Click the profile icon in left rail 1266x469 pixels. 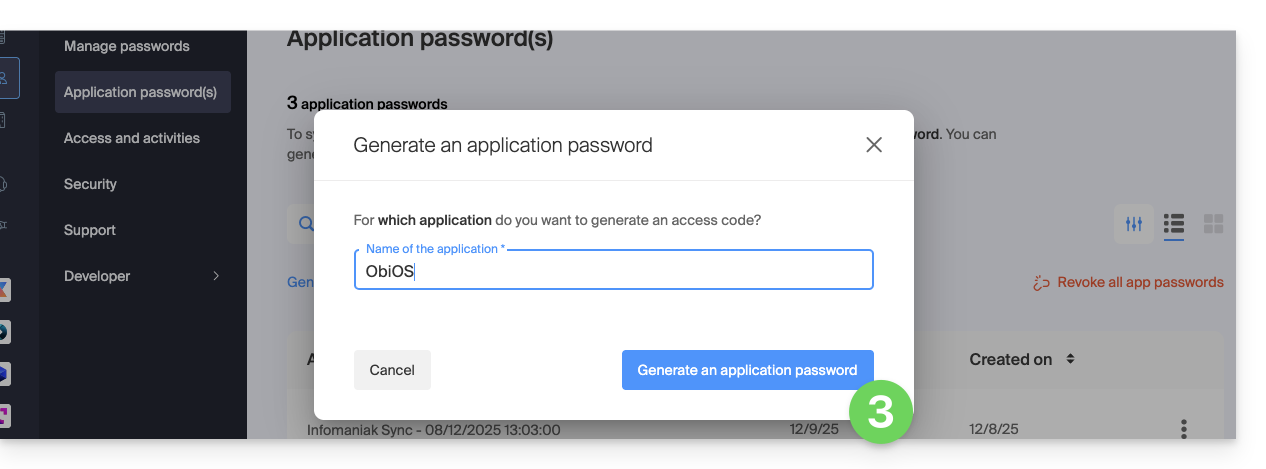coord(5,78)
